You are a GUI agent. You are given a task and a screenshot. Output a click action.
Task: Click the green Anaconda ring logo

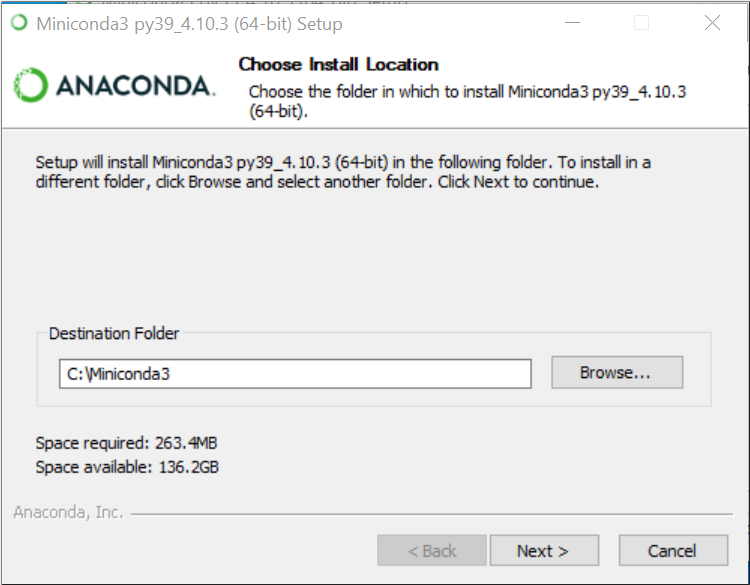click(31, 85)
